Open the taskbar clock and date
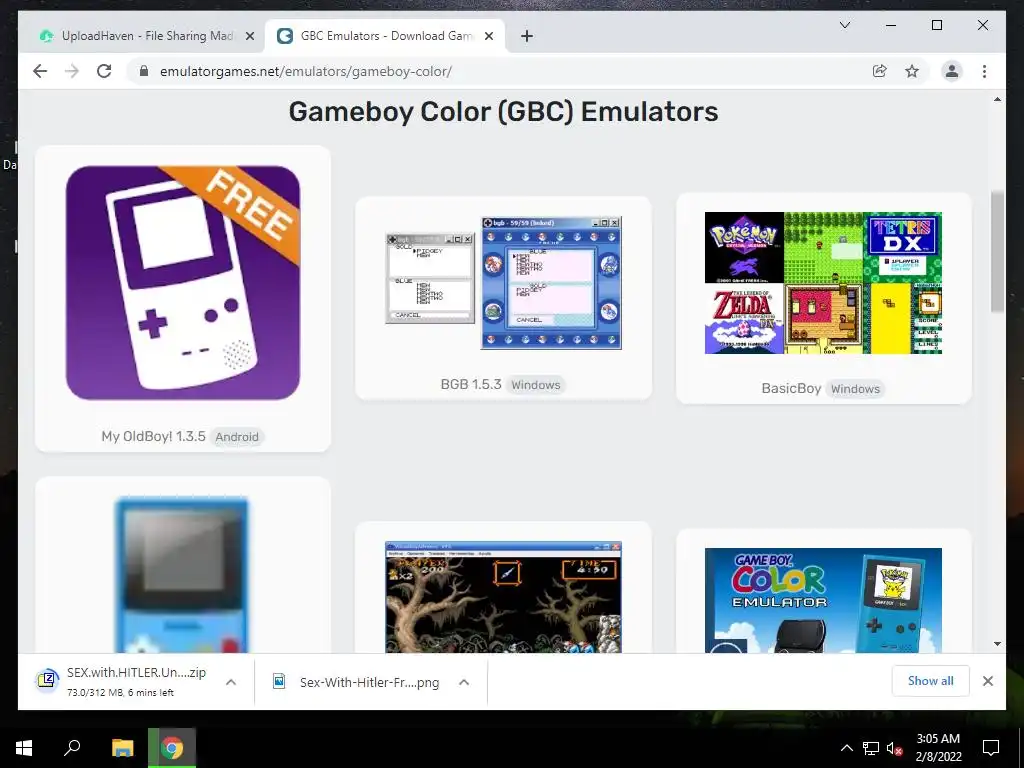Screen dimensions: 1024x768 coord(938,748)
